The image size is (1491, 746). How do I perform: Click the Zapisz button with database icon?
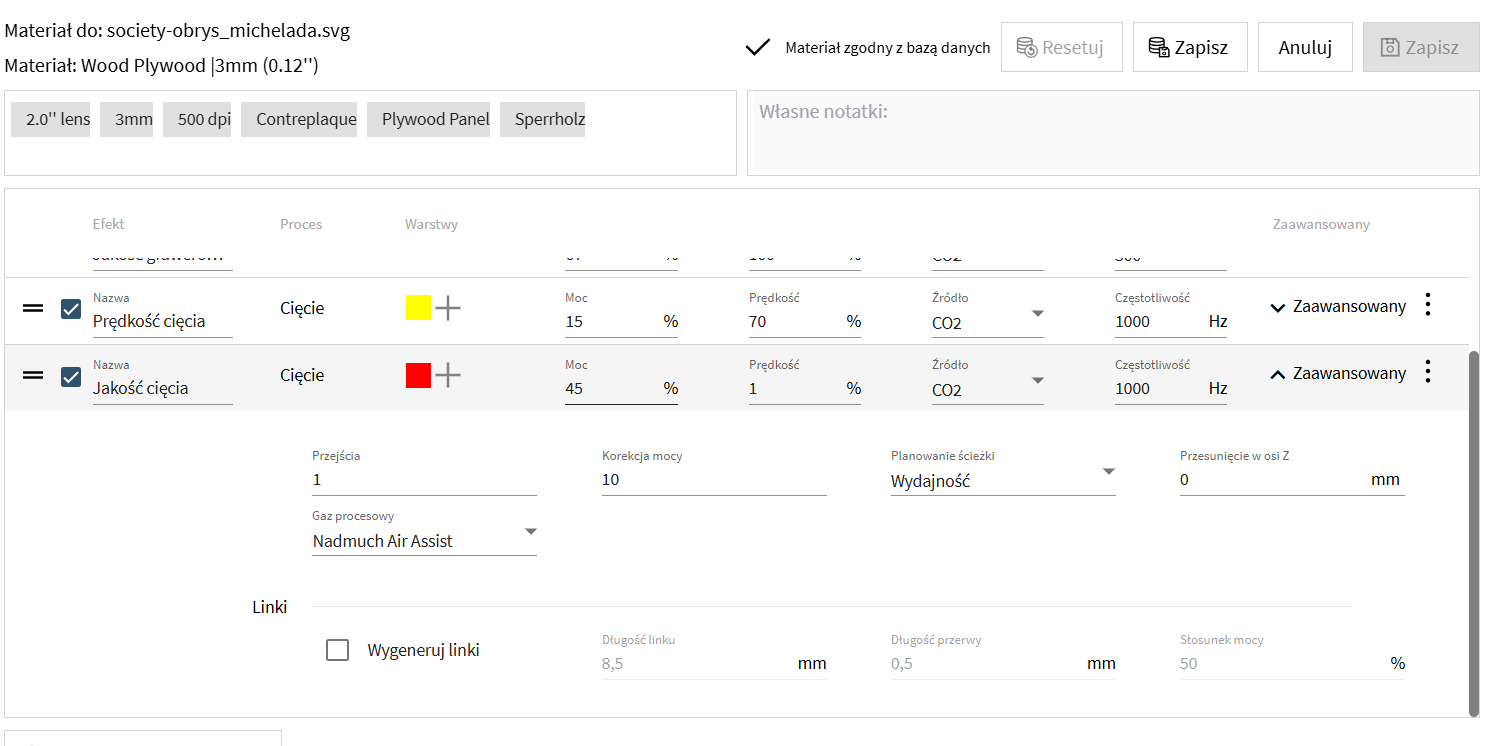click(x=1189, y=47)
